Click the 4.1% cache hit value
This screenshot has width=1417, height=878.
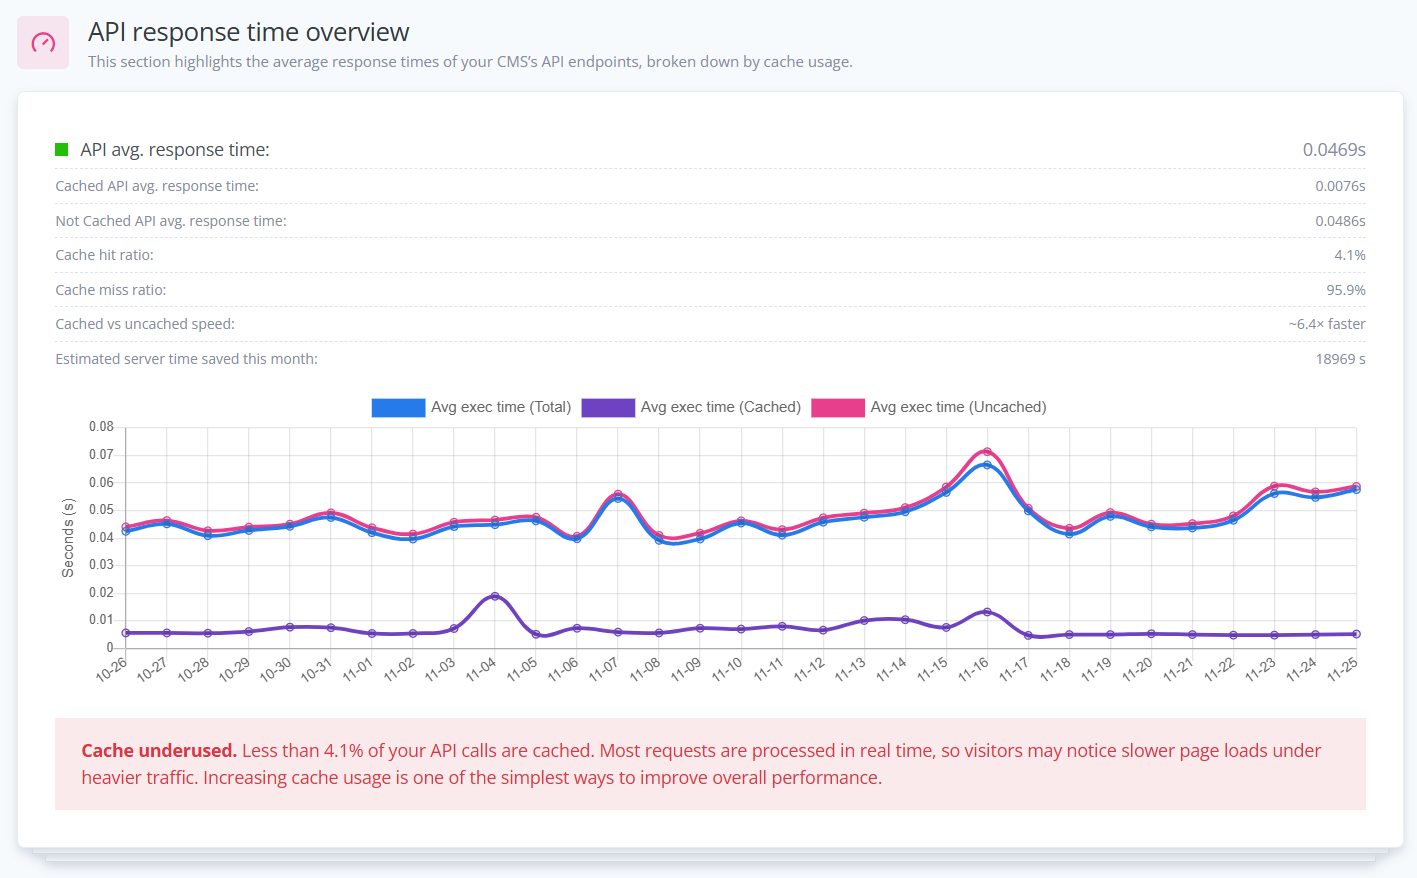(1350, 255)
